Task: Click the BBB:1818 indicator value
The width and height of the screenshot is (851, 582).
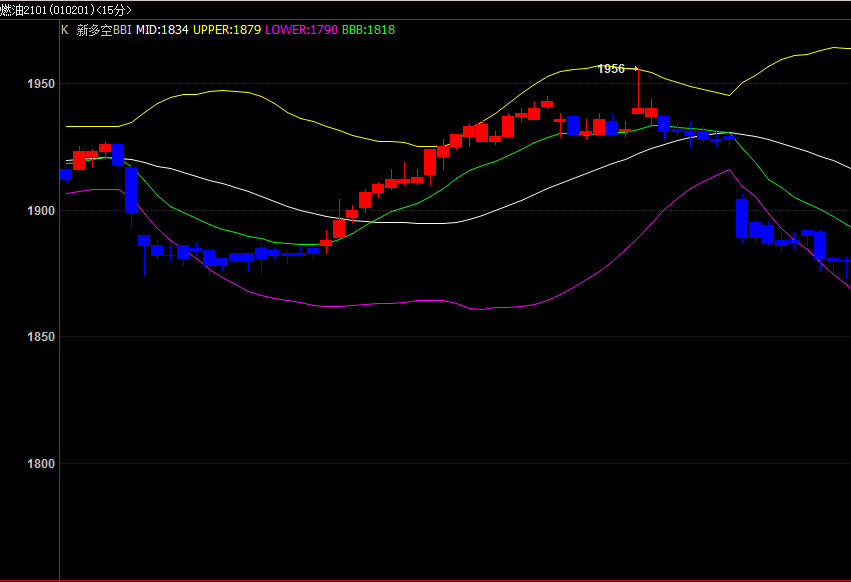Action: [x=369, y=30]
